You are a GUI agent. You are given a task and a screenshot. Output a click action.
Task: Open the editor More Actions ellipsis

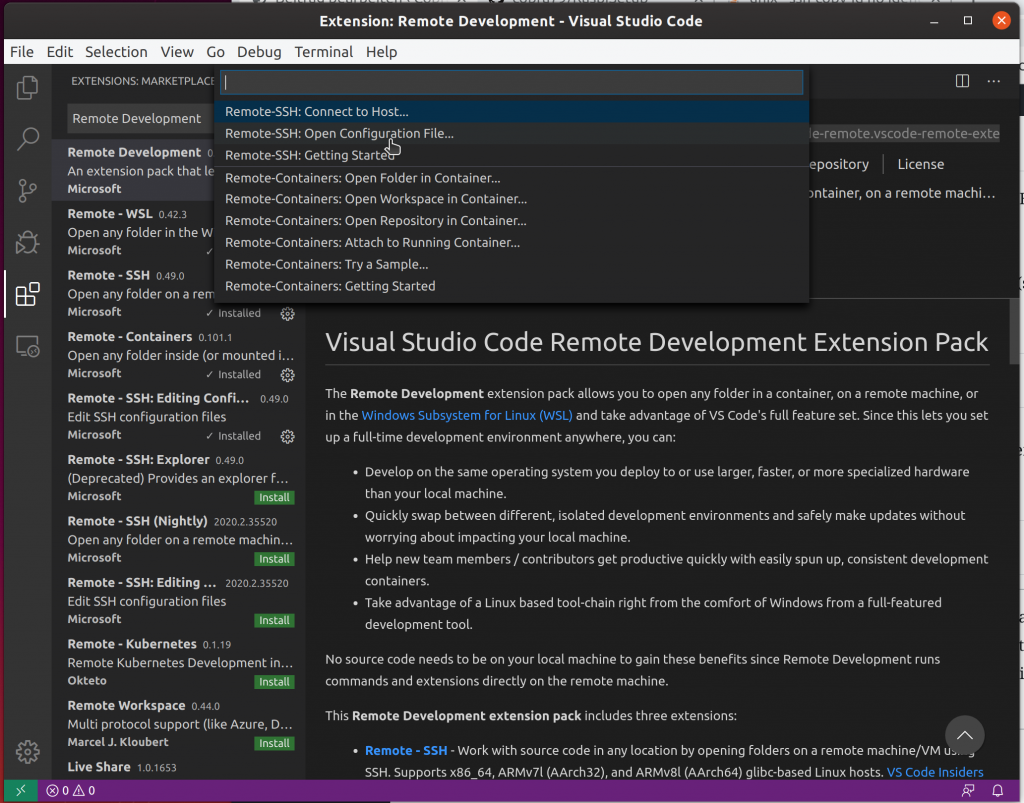click(x=993, y=81)
